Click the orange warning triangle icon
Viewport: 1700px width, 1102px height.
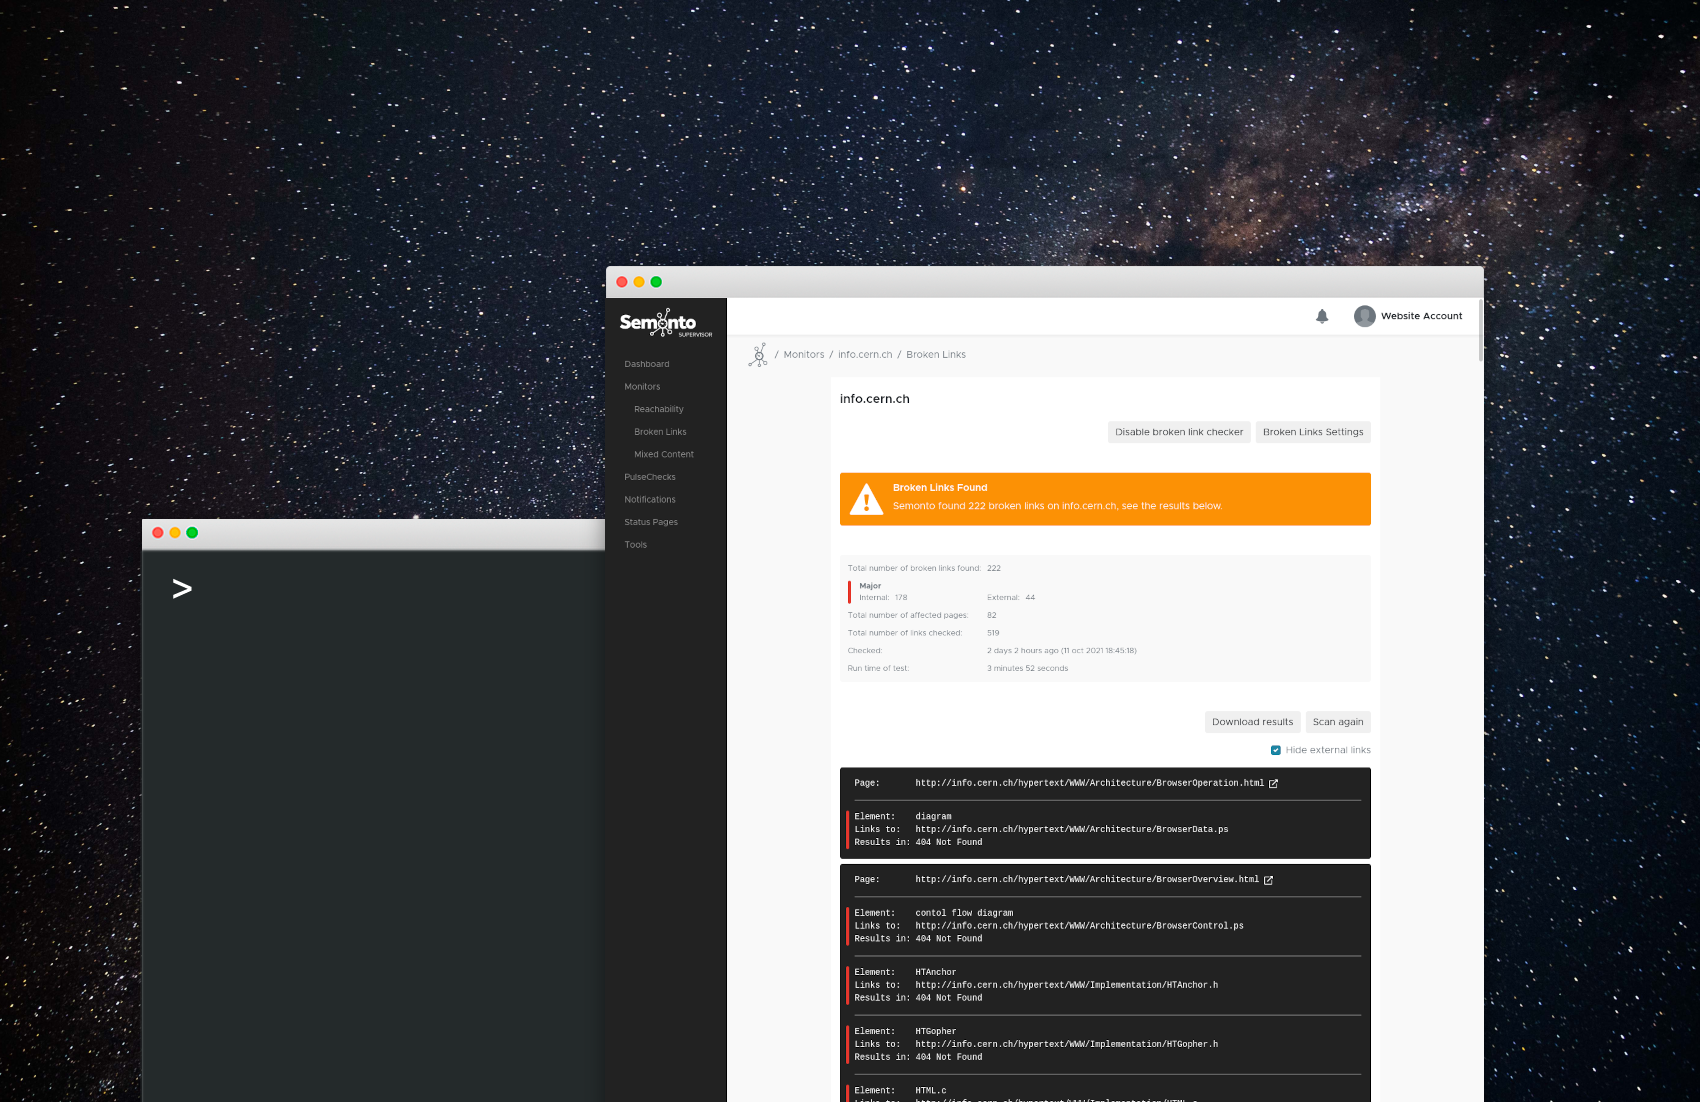point(866,499)
